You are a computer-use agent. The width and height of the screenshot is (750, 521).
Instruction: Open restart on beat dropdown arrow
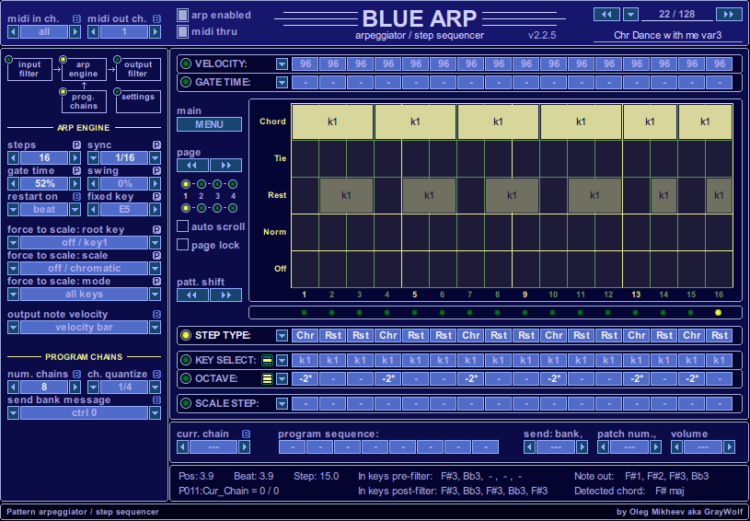click(x=75, y=210)
